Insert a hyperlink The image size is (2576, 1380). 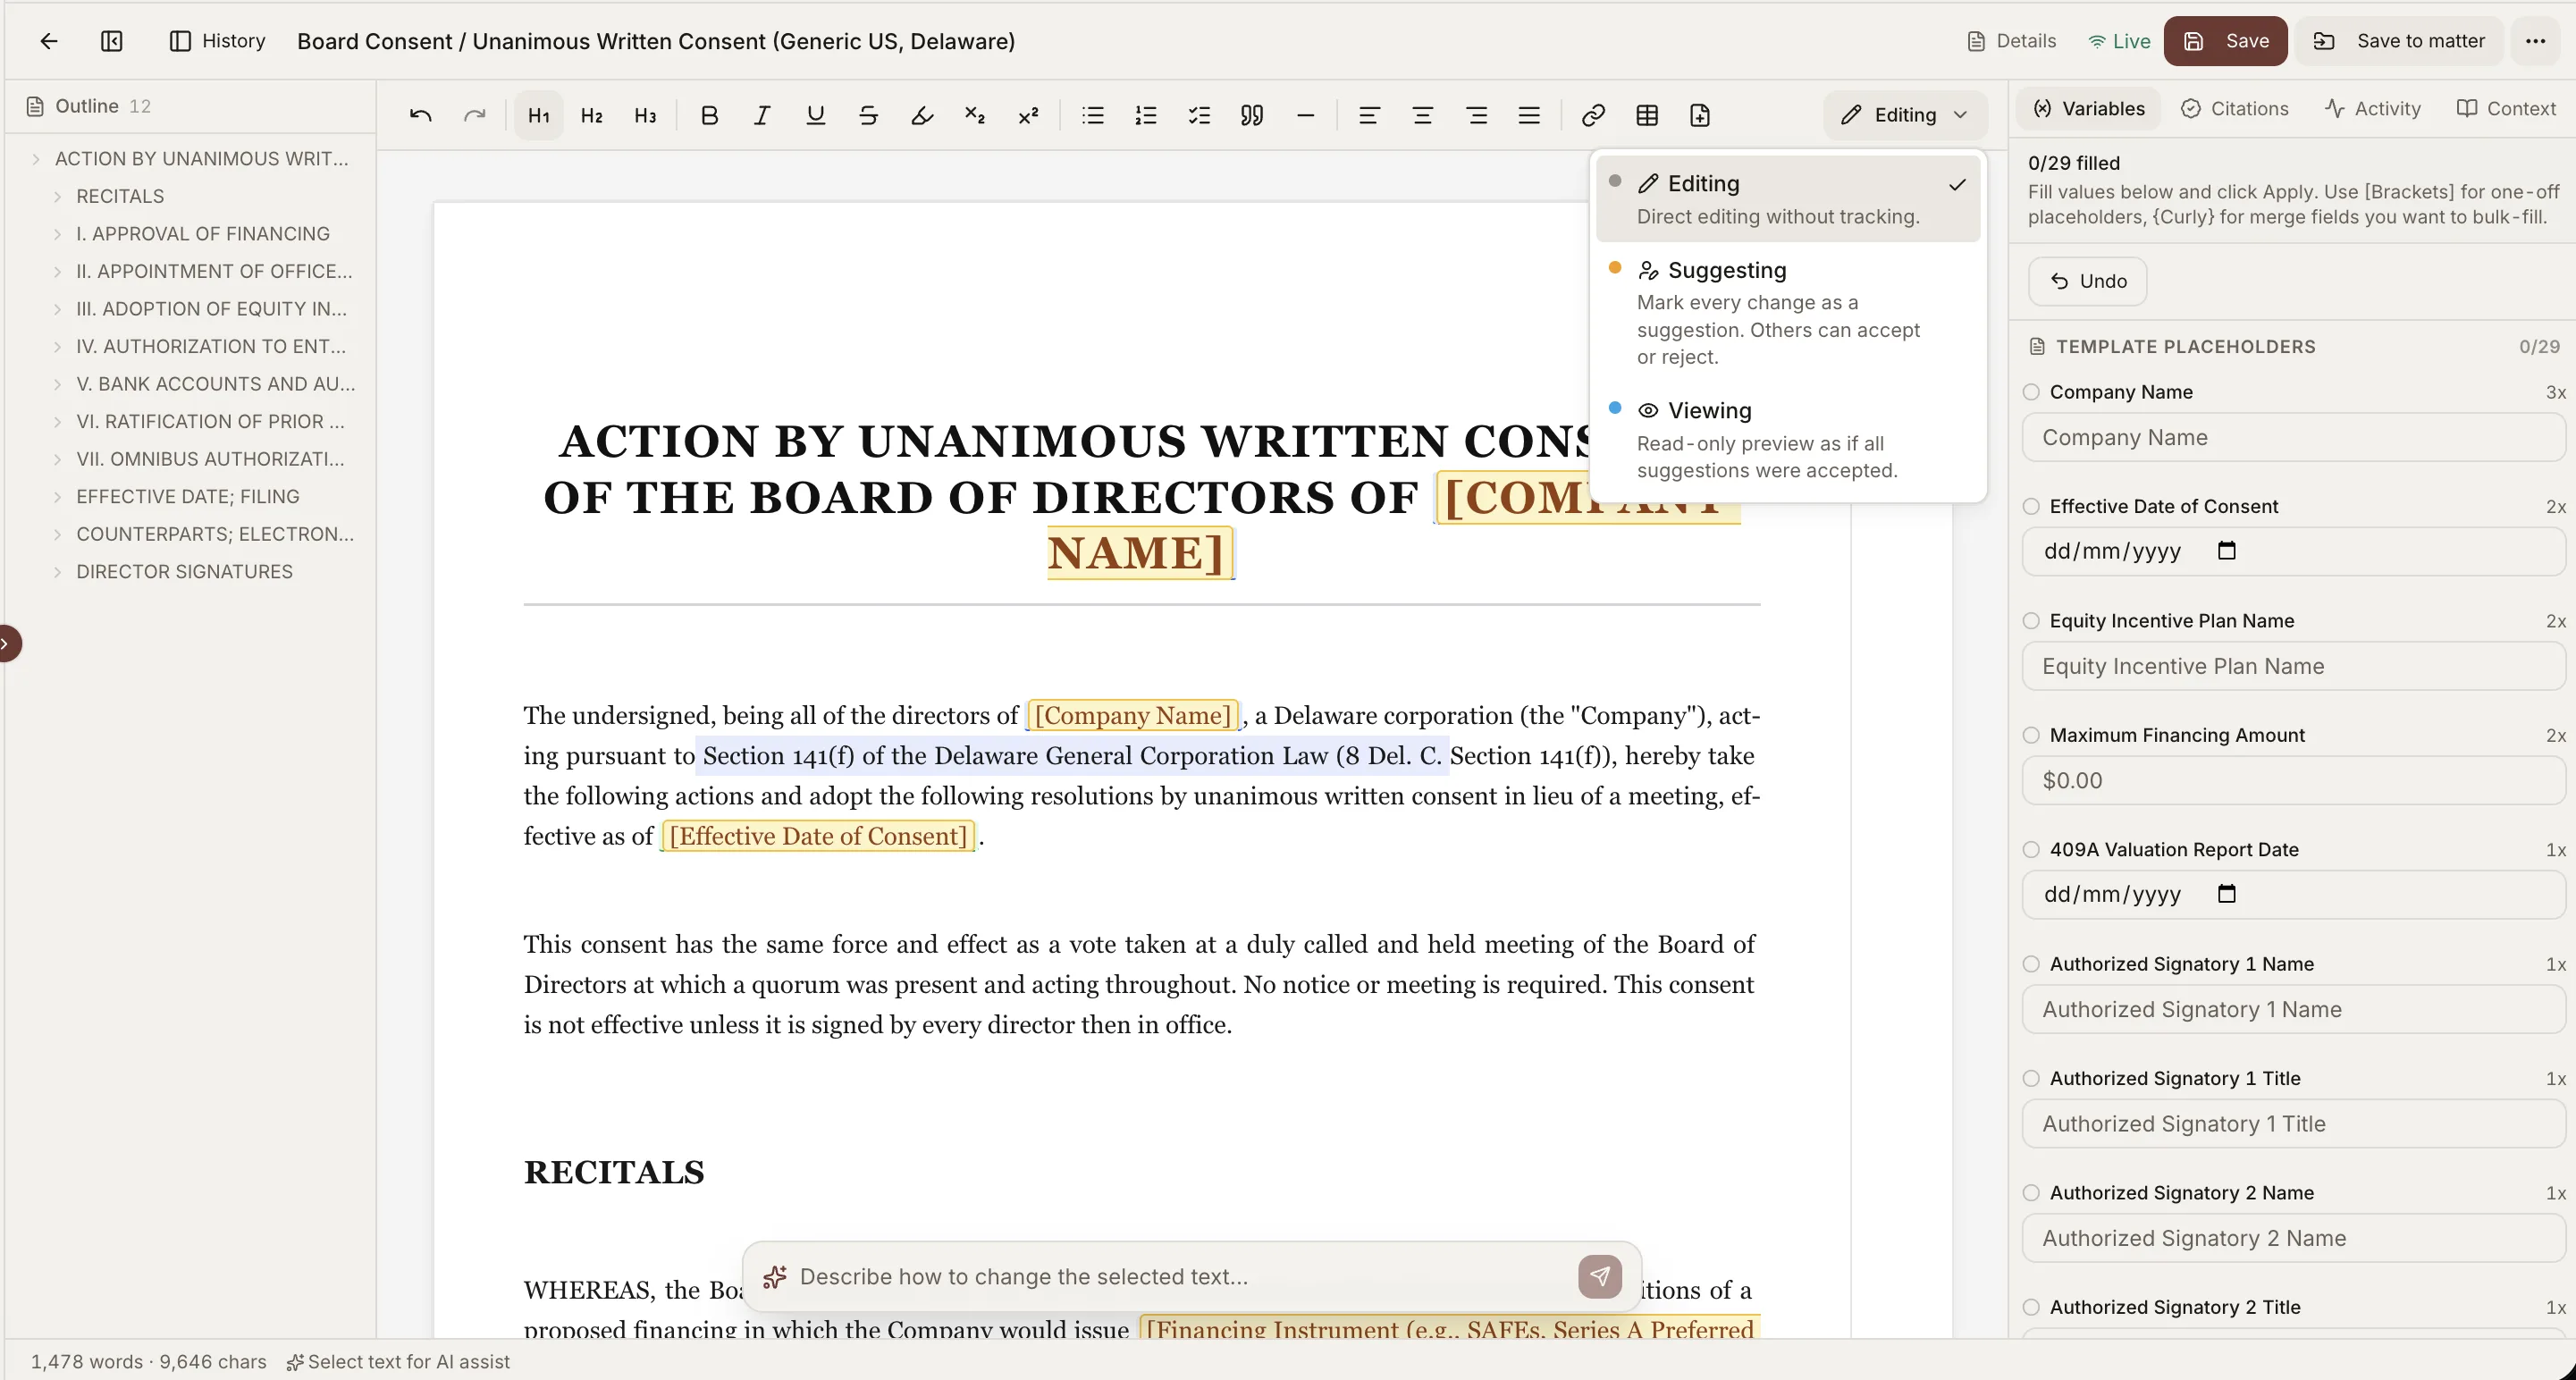[x=1593, y=115]
